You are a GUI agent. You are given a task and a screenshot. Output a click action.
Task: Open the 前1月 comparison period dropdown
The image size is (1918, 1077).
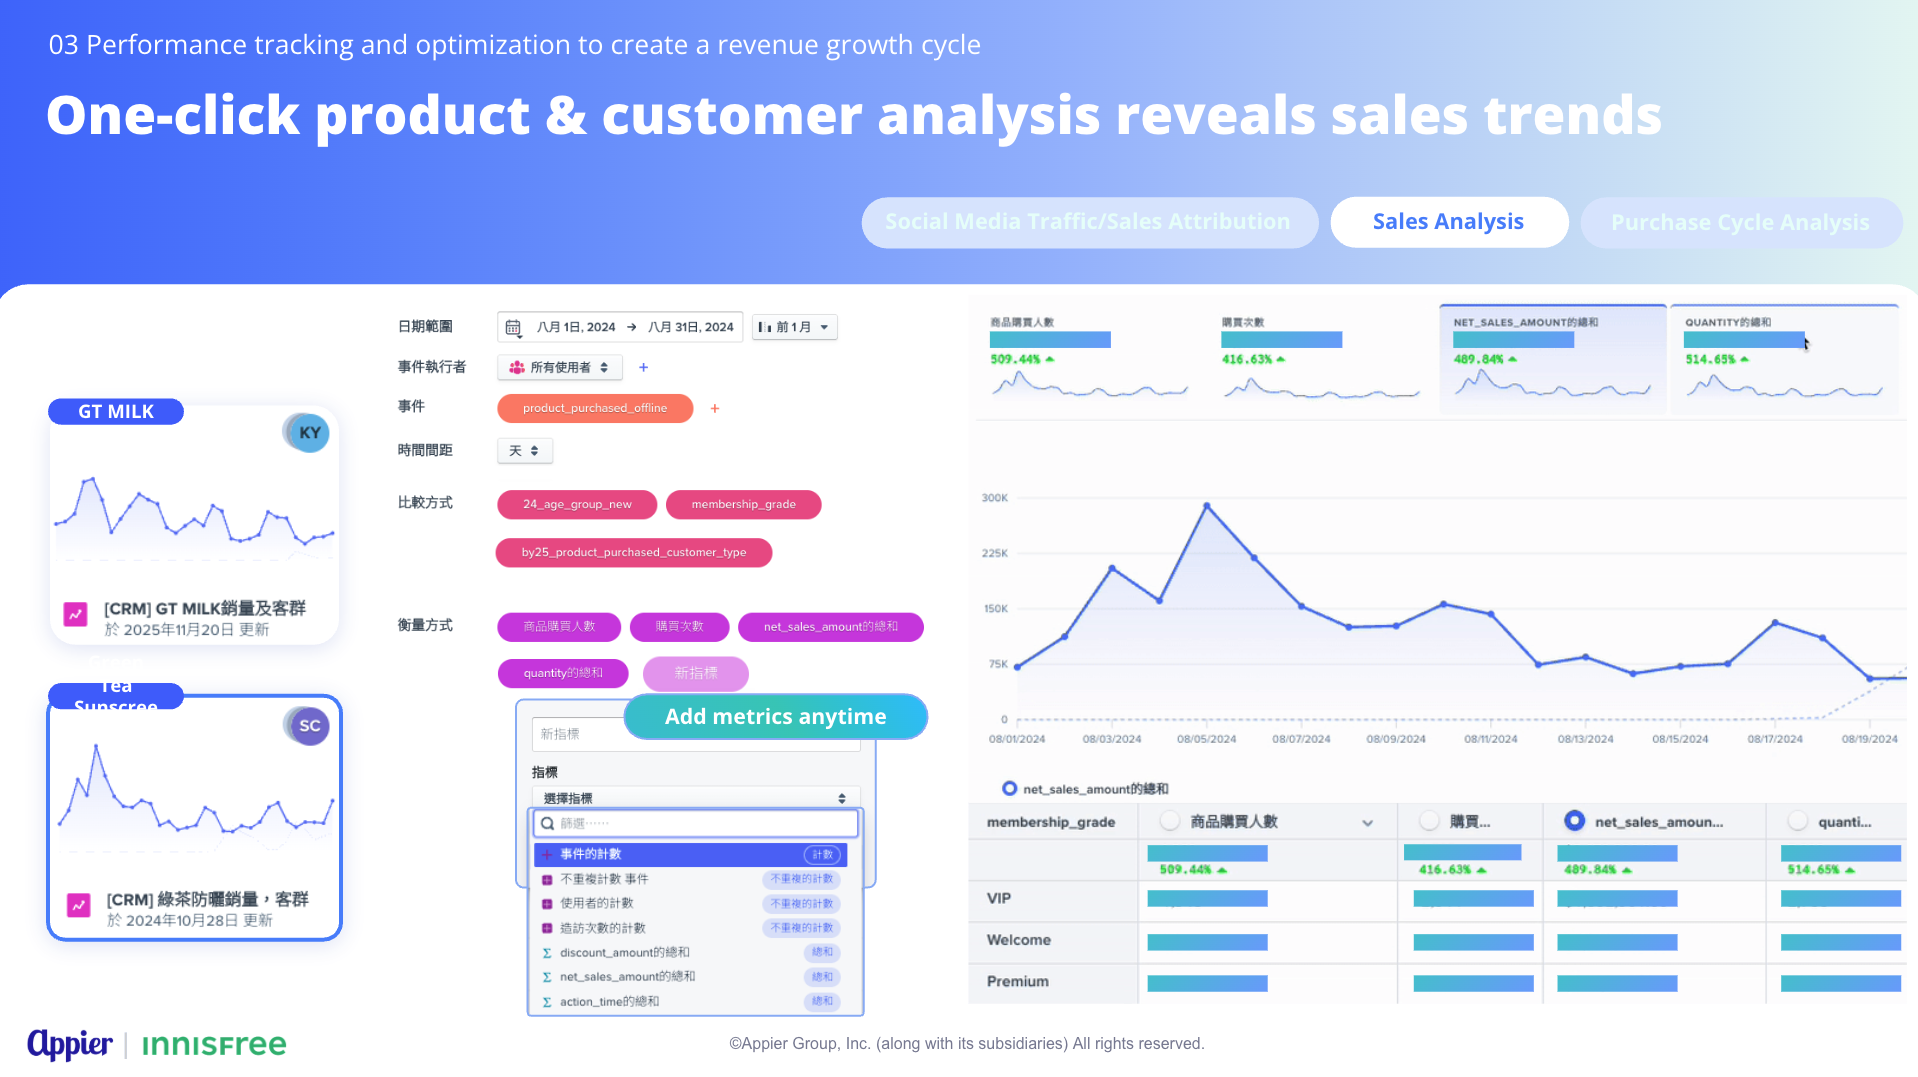pyautogui.click(x=795, y=327)
